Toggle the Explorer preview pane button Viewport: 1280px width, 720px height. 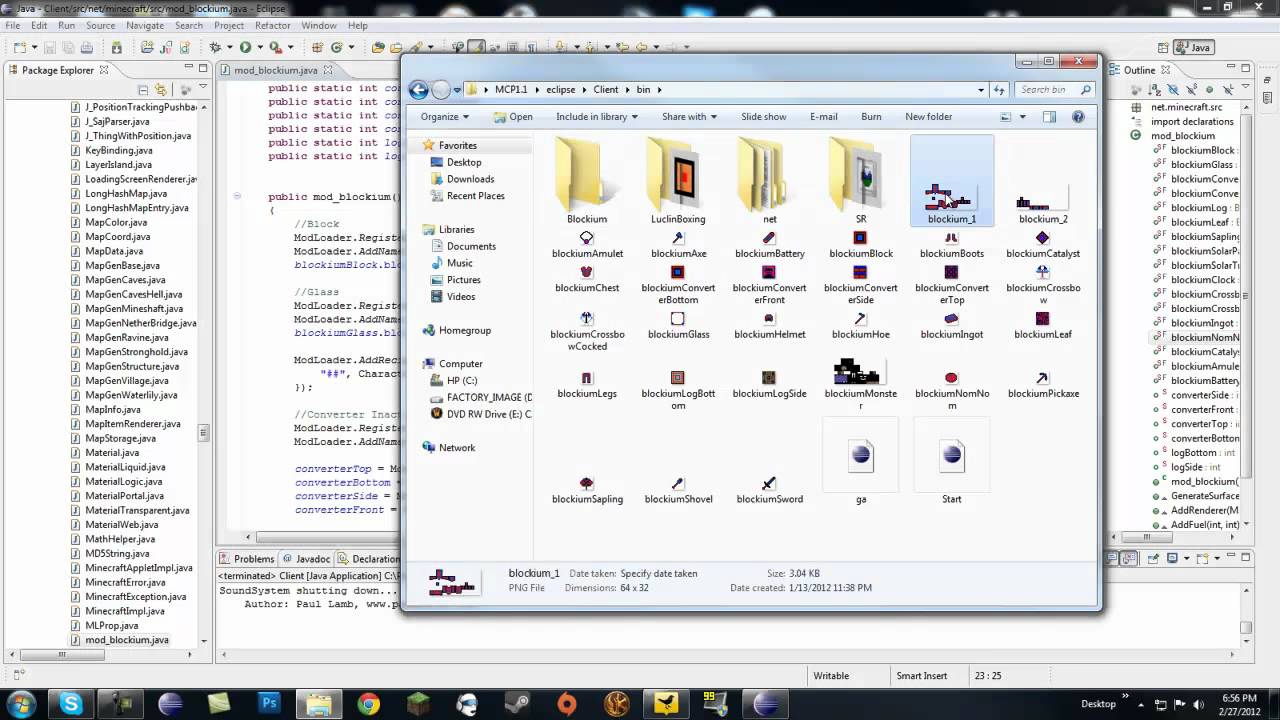(1049, 117)
